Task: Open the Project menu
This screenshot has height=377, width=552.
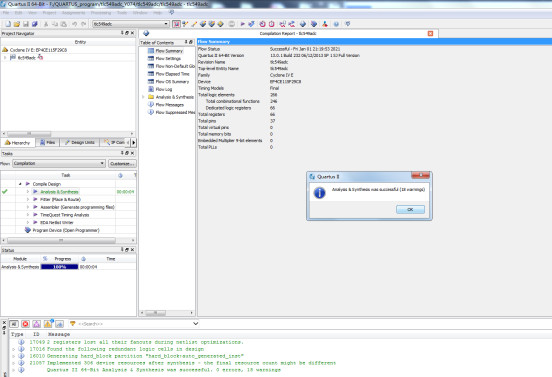Action: tap(49, 13)
